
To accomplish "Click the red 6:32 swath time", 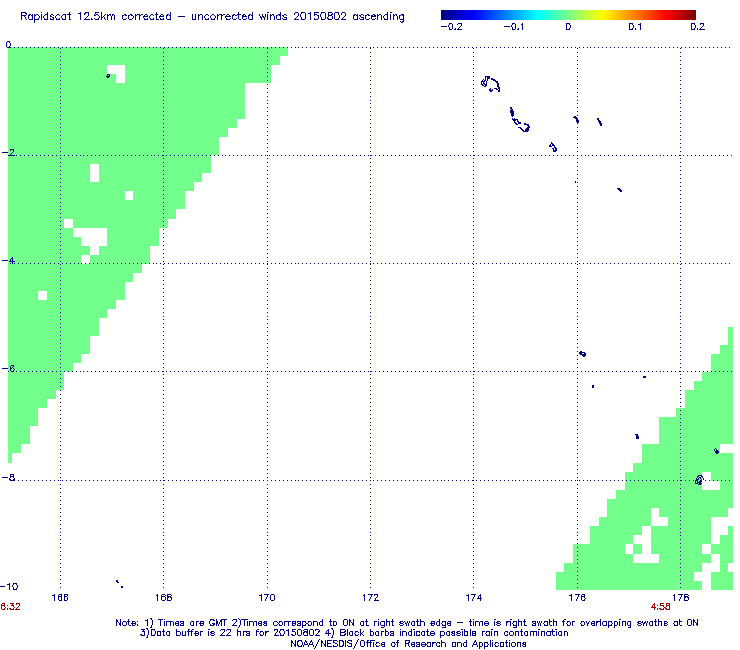I will 10,607.
